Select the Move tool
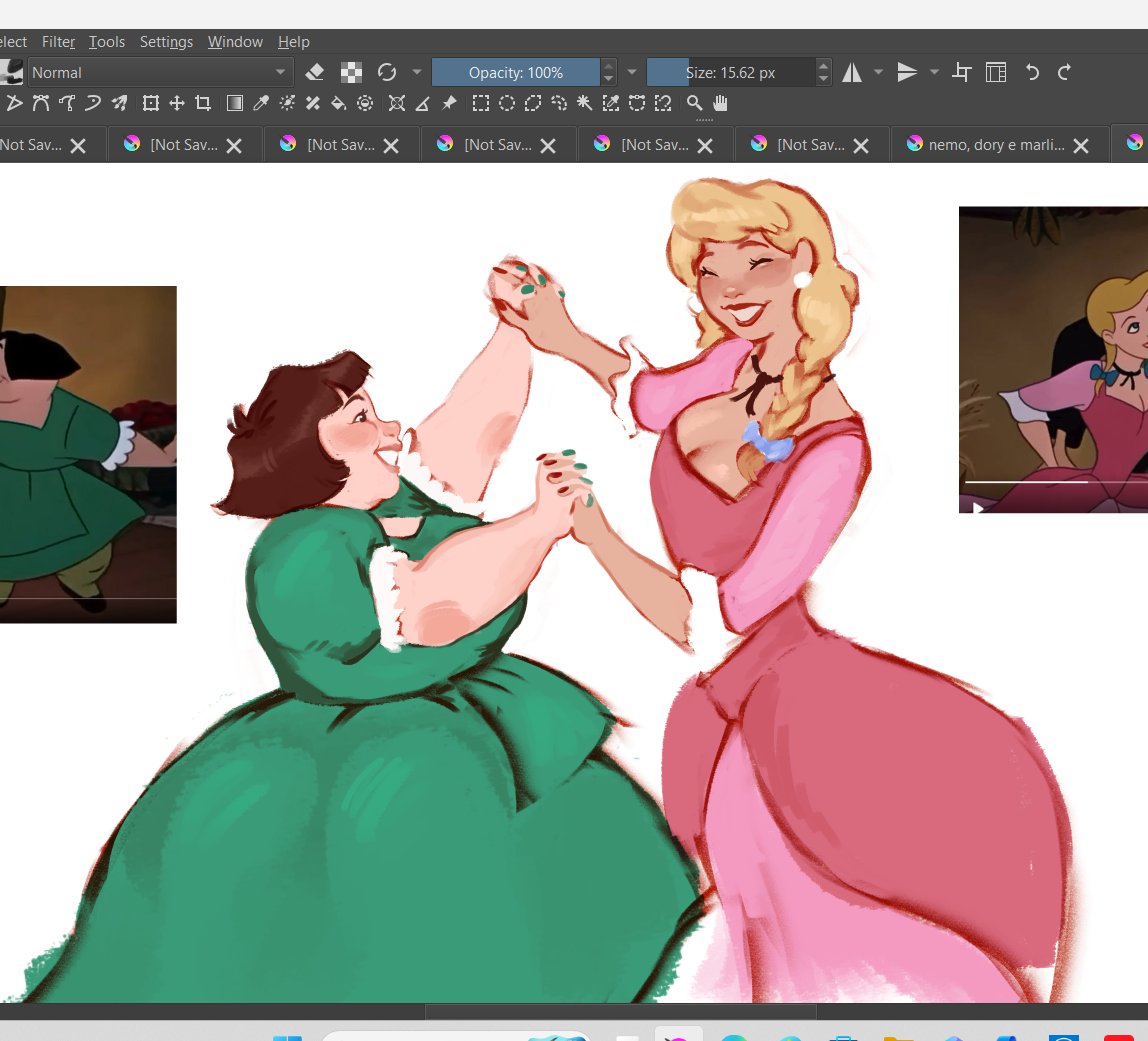 click(176, 103)
